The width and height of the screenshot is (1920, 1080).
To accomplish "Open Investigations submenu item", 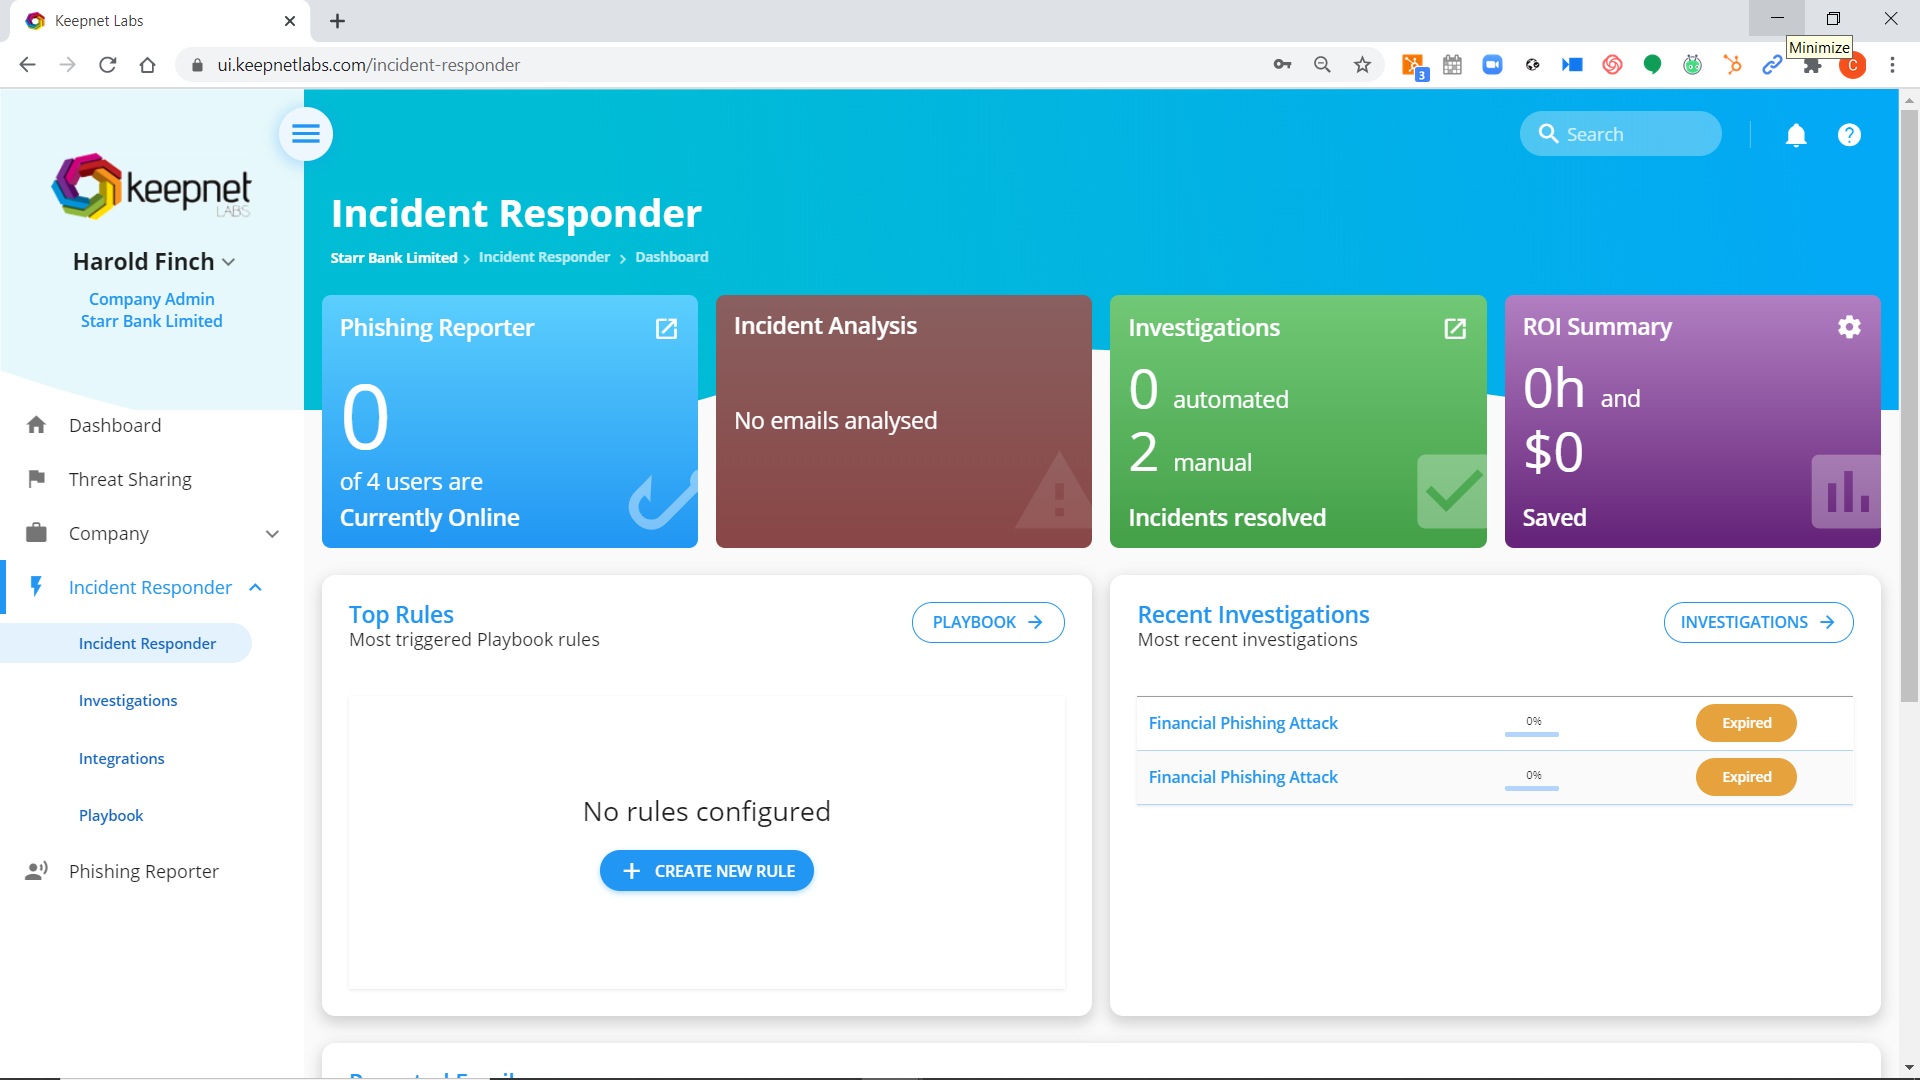I will click(x=128, y=701).
